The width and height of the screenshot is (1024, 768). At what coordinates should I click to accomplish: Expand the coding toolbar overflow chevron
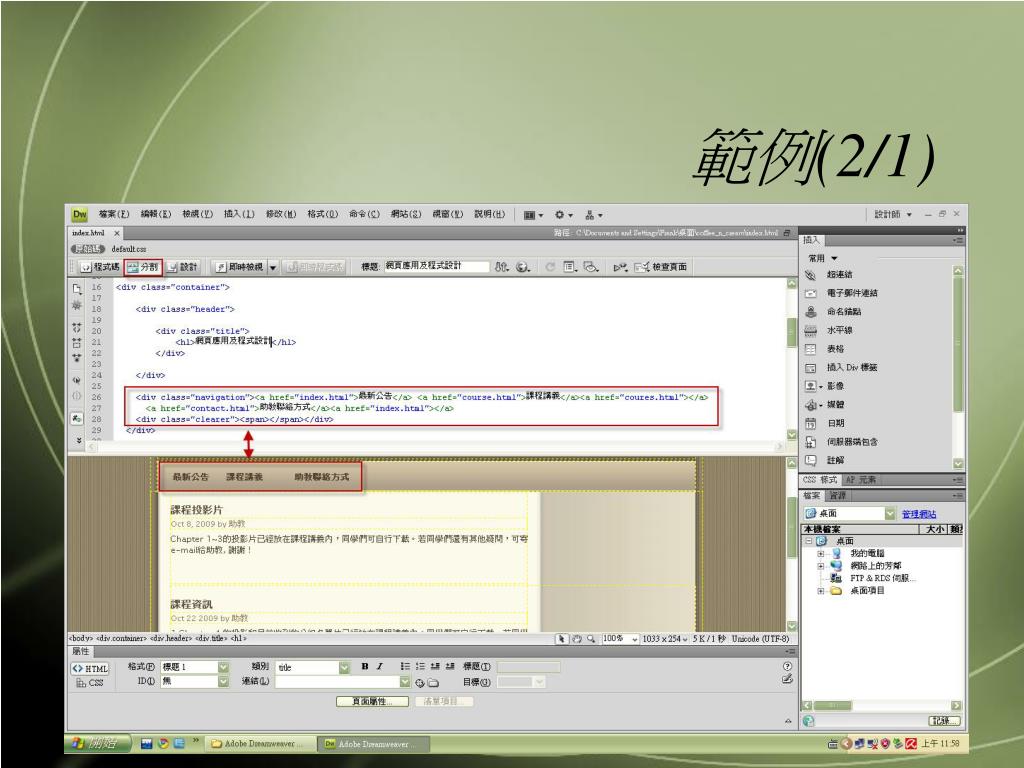78,441
